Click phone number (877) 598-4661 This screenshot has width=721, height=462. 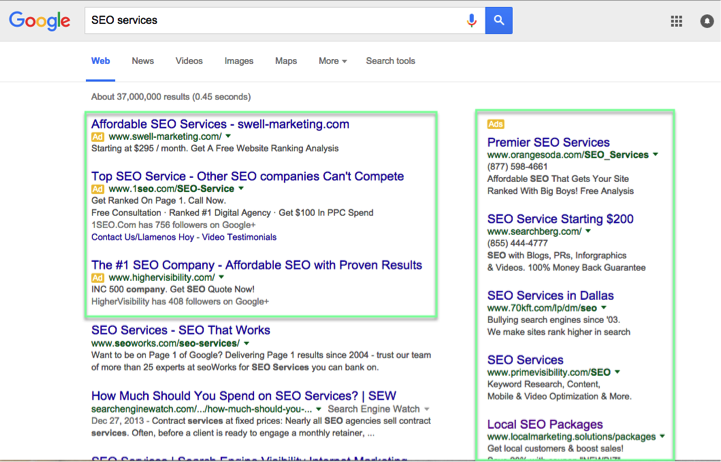(x=517, y=167)
